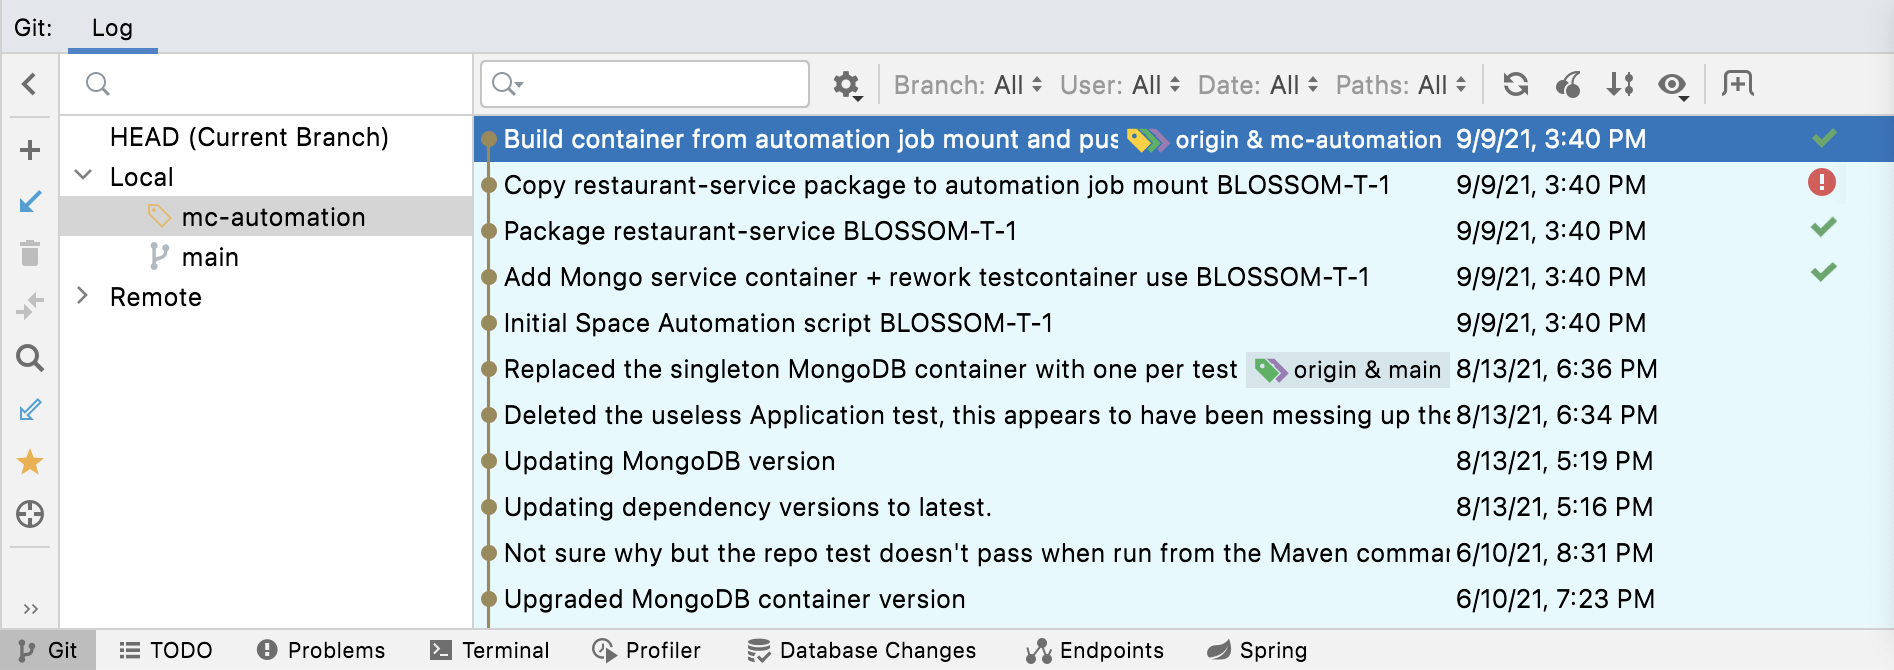Collapse the Local branches node

pos(84,176)
